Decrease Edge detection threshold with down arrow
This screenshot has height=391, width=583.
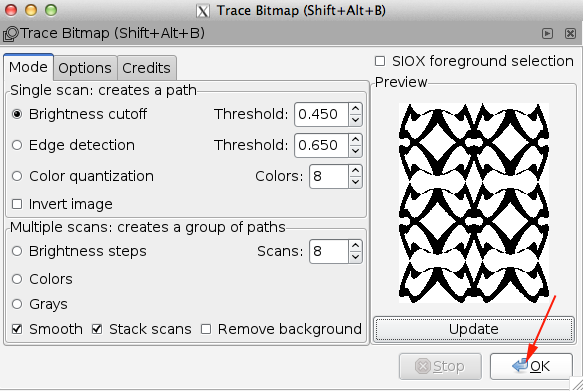point(355,151)
